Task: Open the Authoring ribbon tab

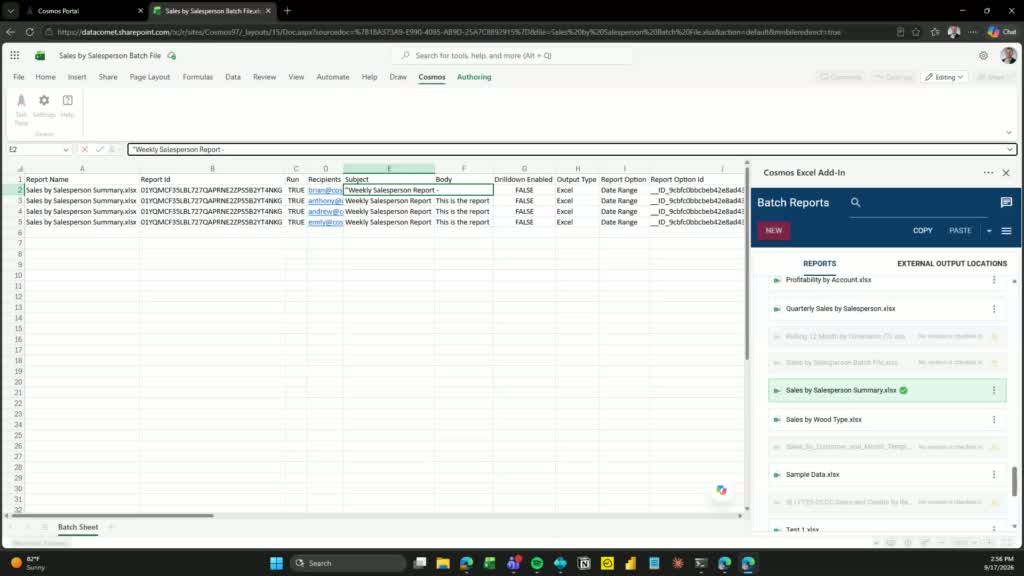Action: click(474, 77)
